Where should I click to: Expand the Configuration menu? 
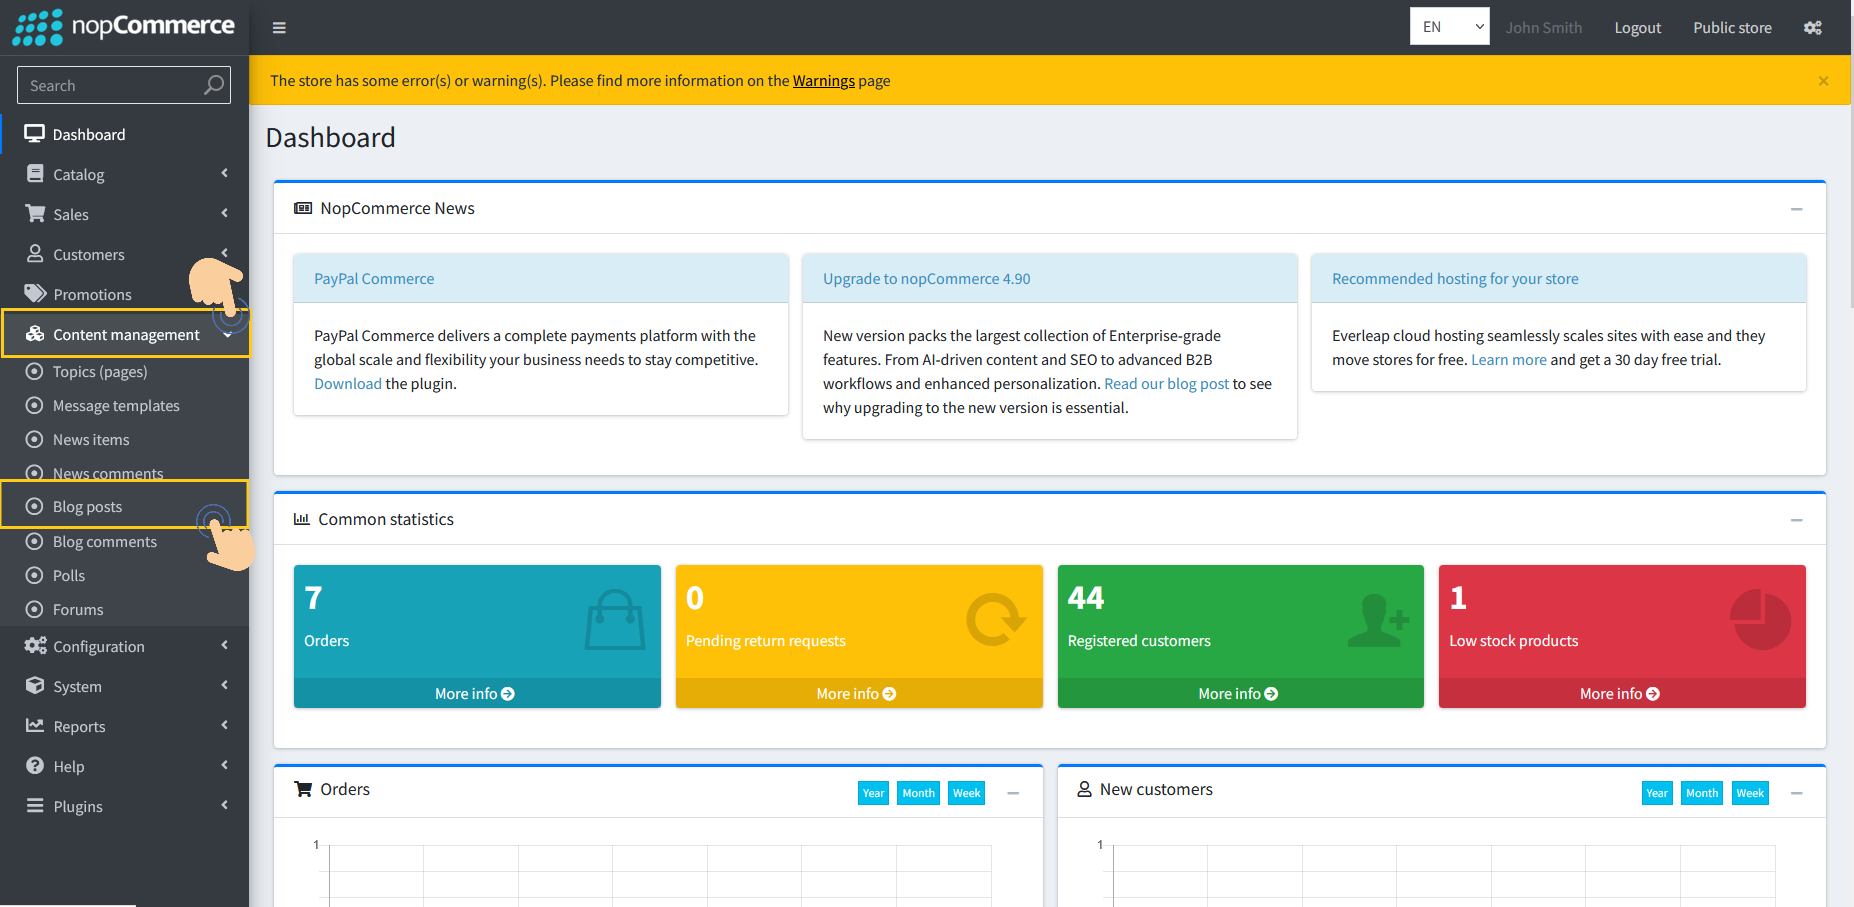point(97,646)
